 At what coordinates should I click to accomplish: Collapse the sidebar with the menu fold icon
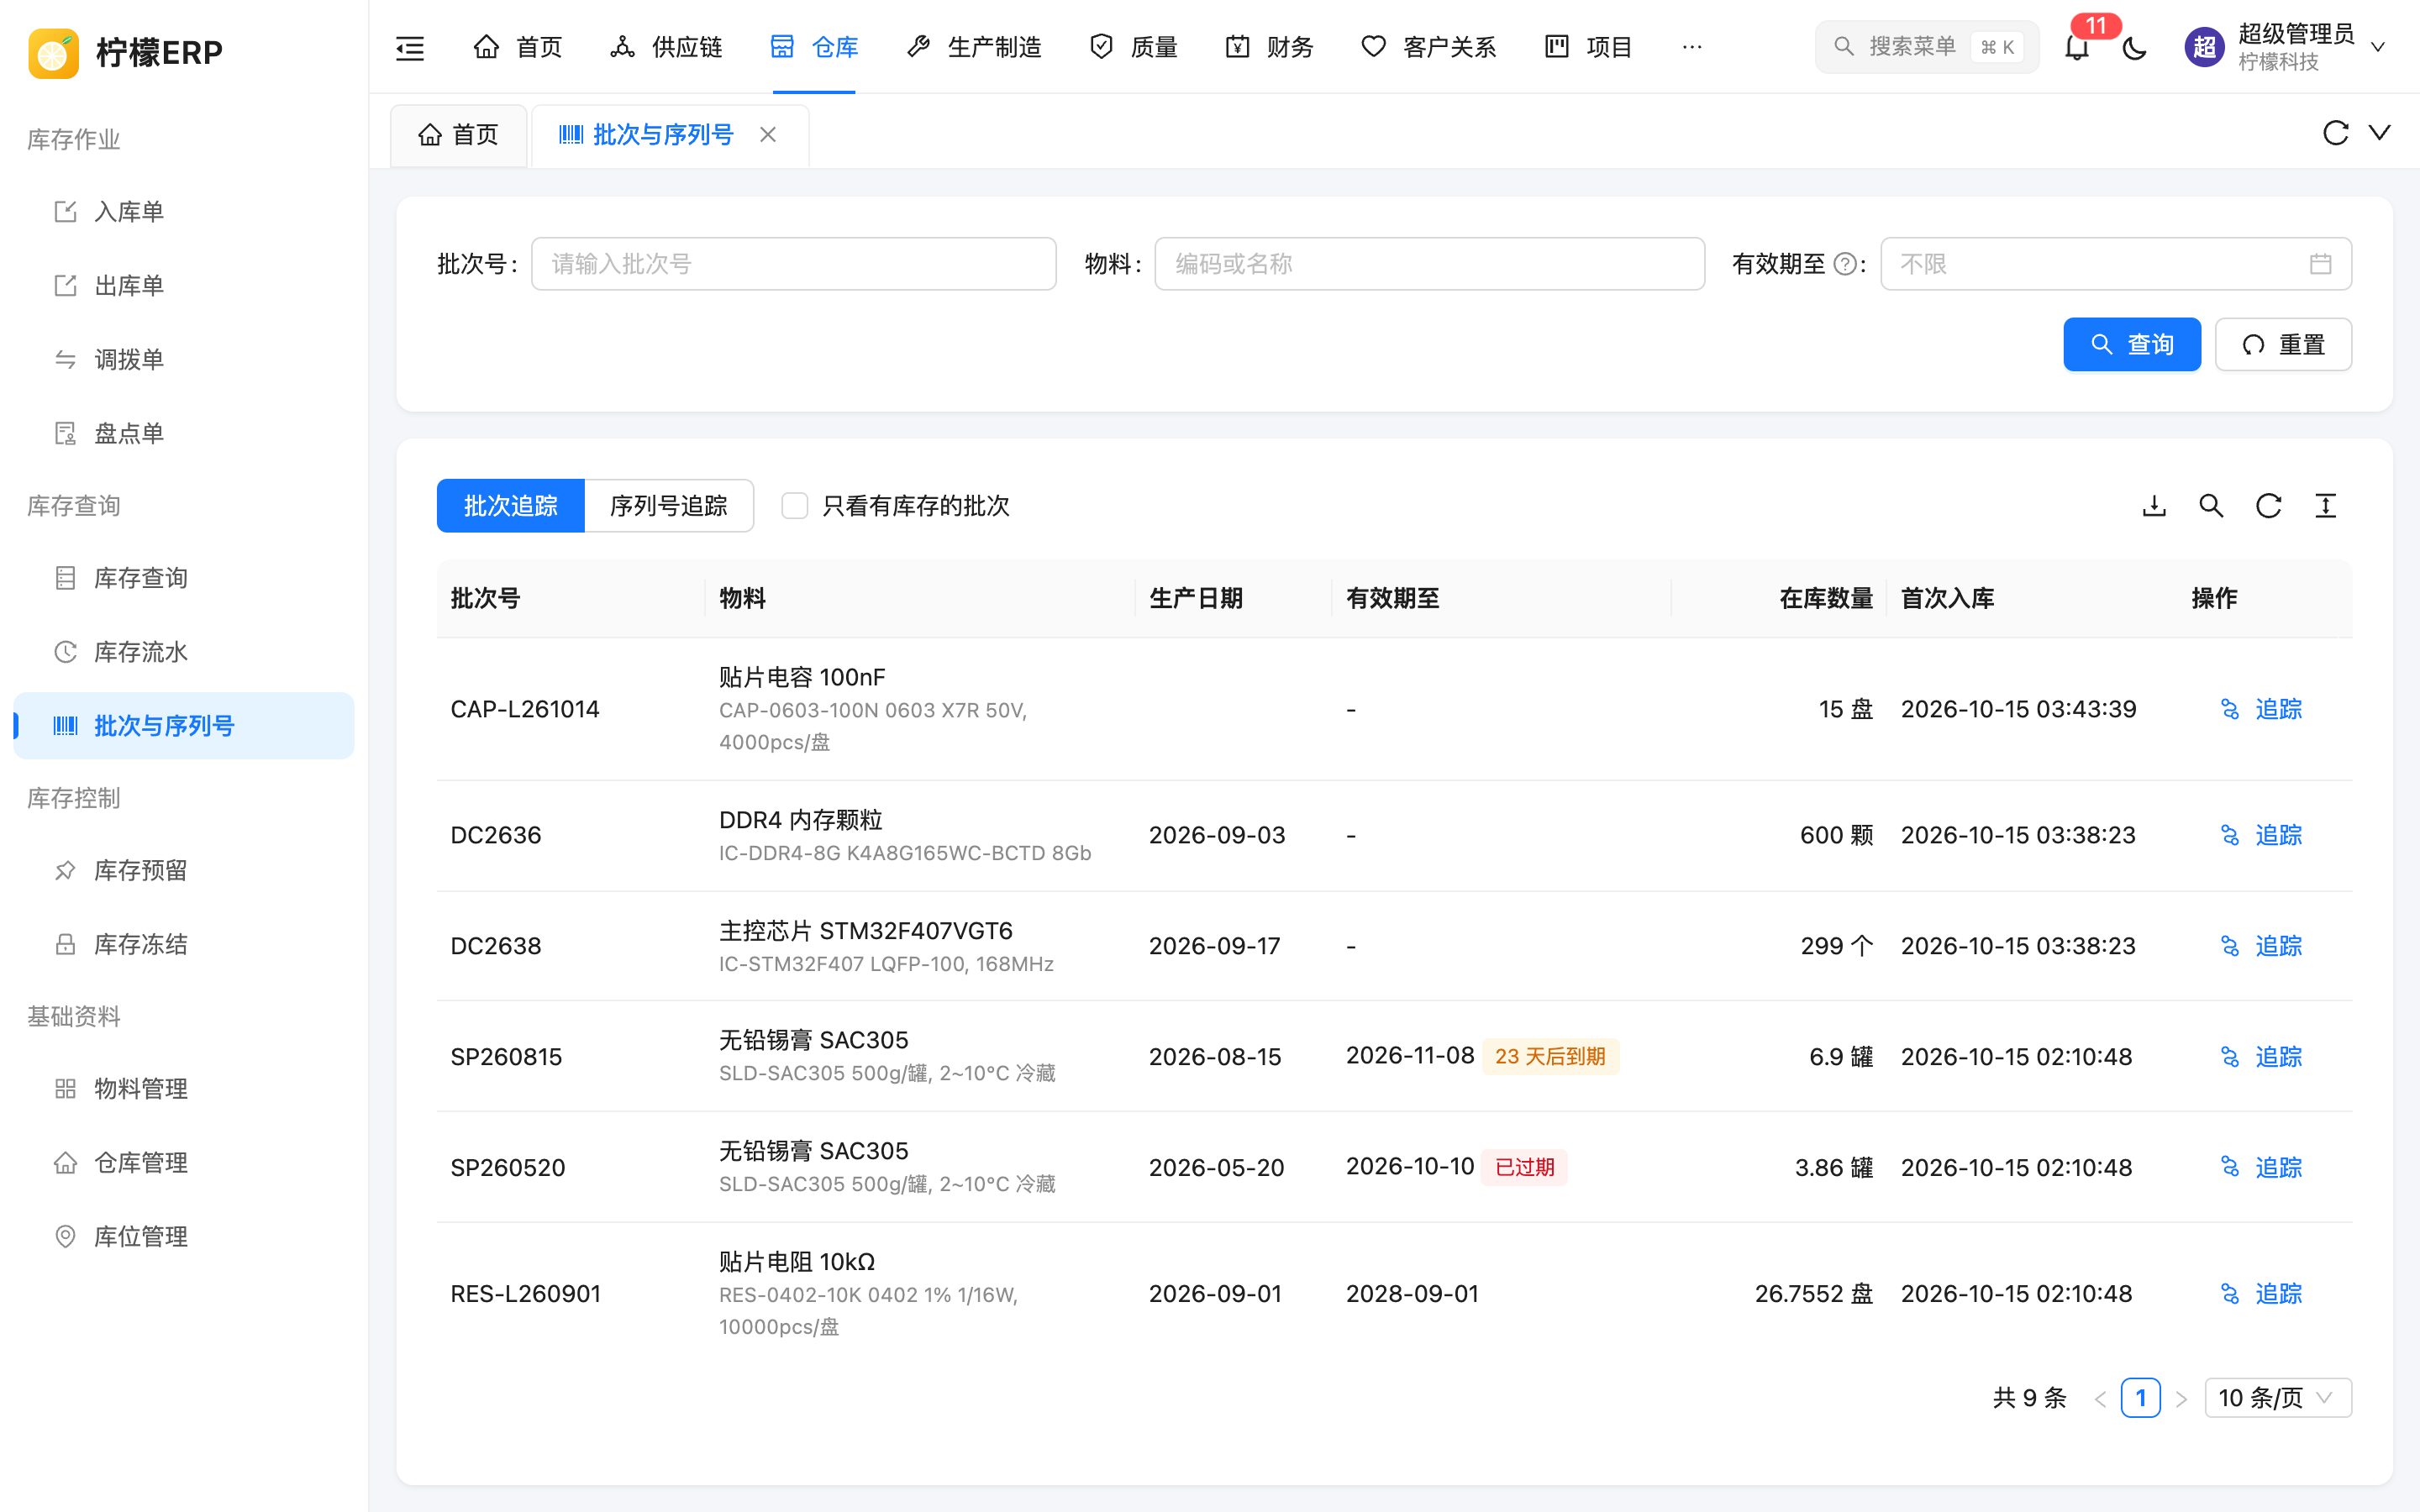410,47
